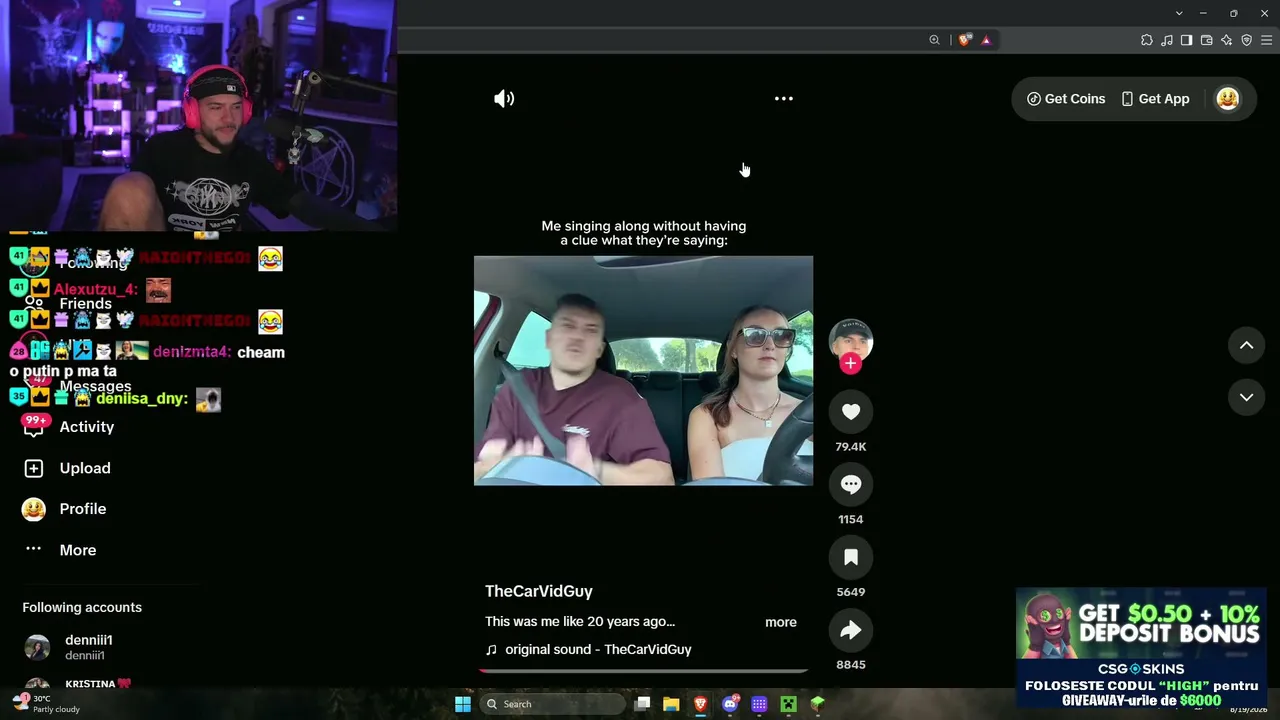Image resolution: width=1280 pixels, height=720 pixels.
Task: Open Discord from the taskbar
Action: coord(730,704)
